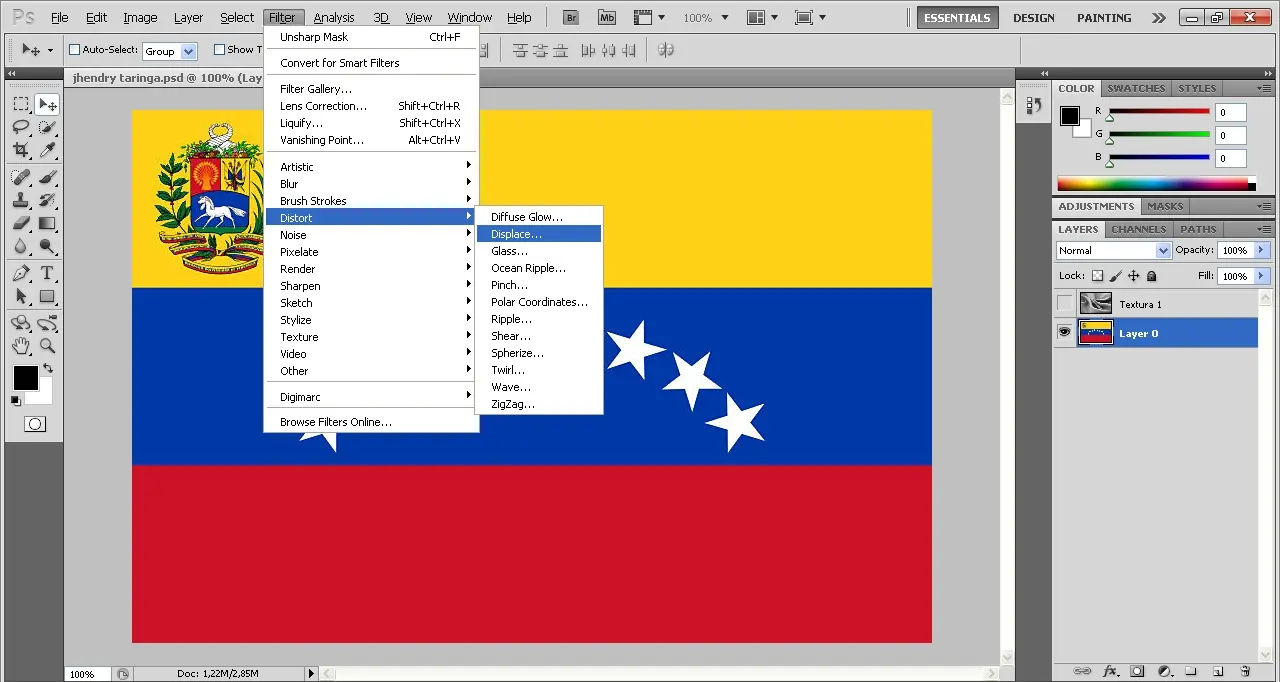
Task: Show the Textura 1 layer
Action: (1064, 304)
